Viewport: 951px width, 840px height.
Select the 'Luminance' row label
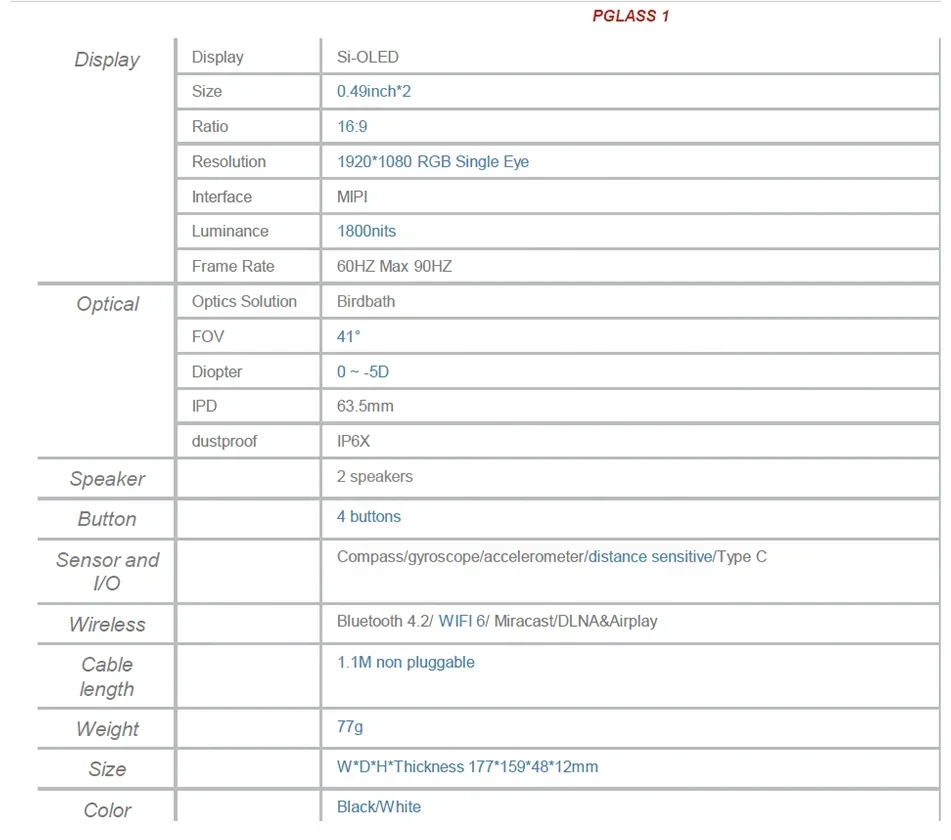click(x=230, y=231)
